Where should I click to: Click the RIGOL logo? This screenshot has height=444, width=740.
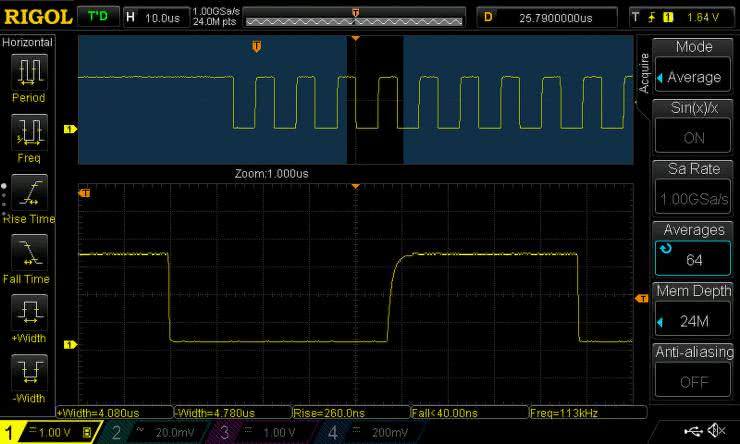[x=37, y=17]
